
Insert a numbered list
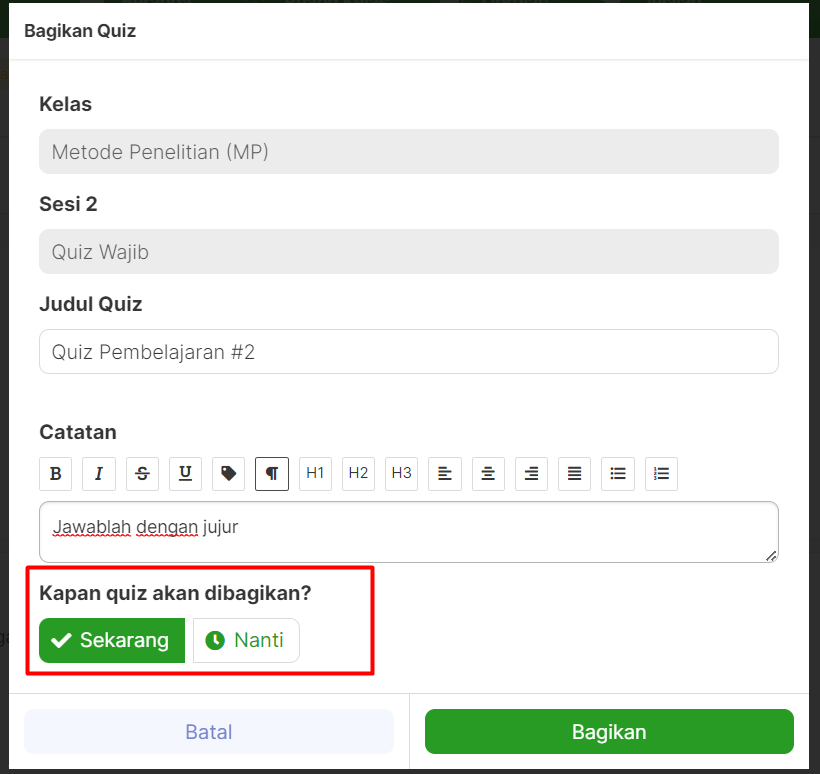click(661, 474)
